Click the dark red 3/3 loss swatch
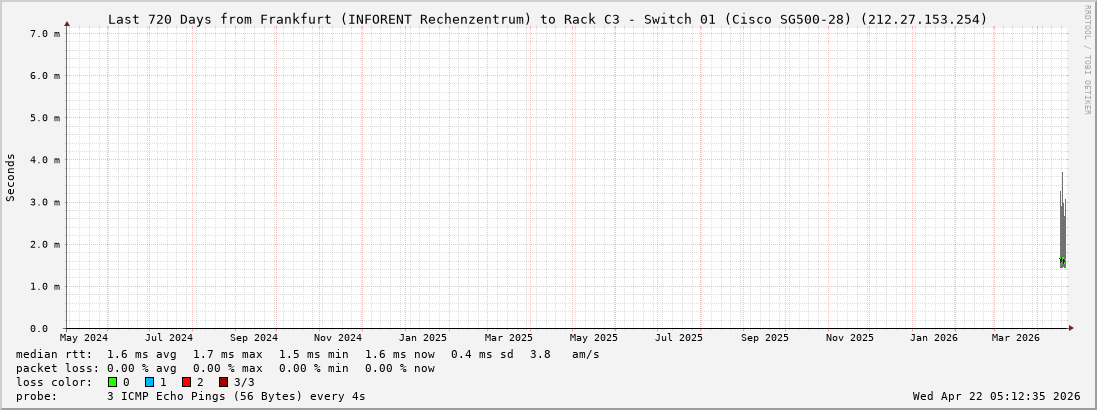The image size is (1097, 410). [223, 382]
